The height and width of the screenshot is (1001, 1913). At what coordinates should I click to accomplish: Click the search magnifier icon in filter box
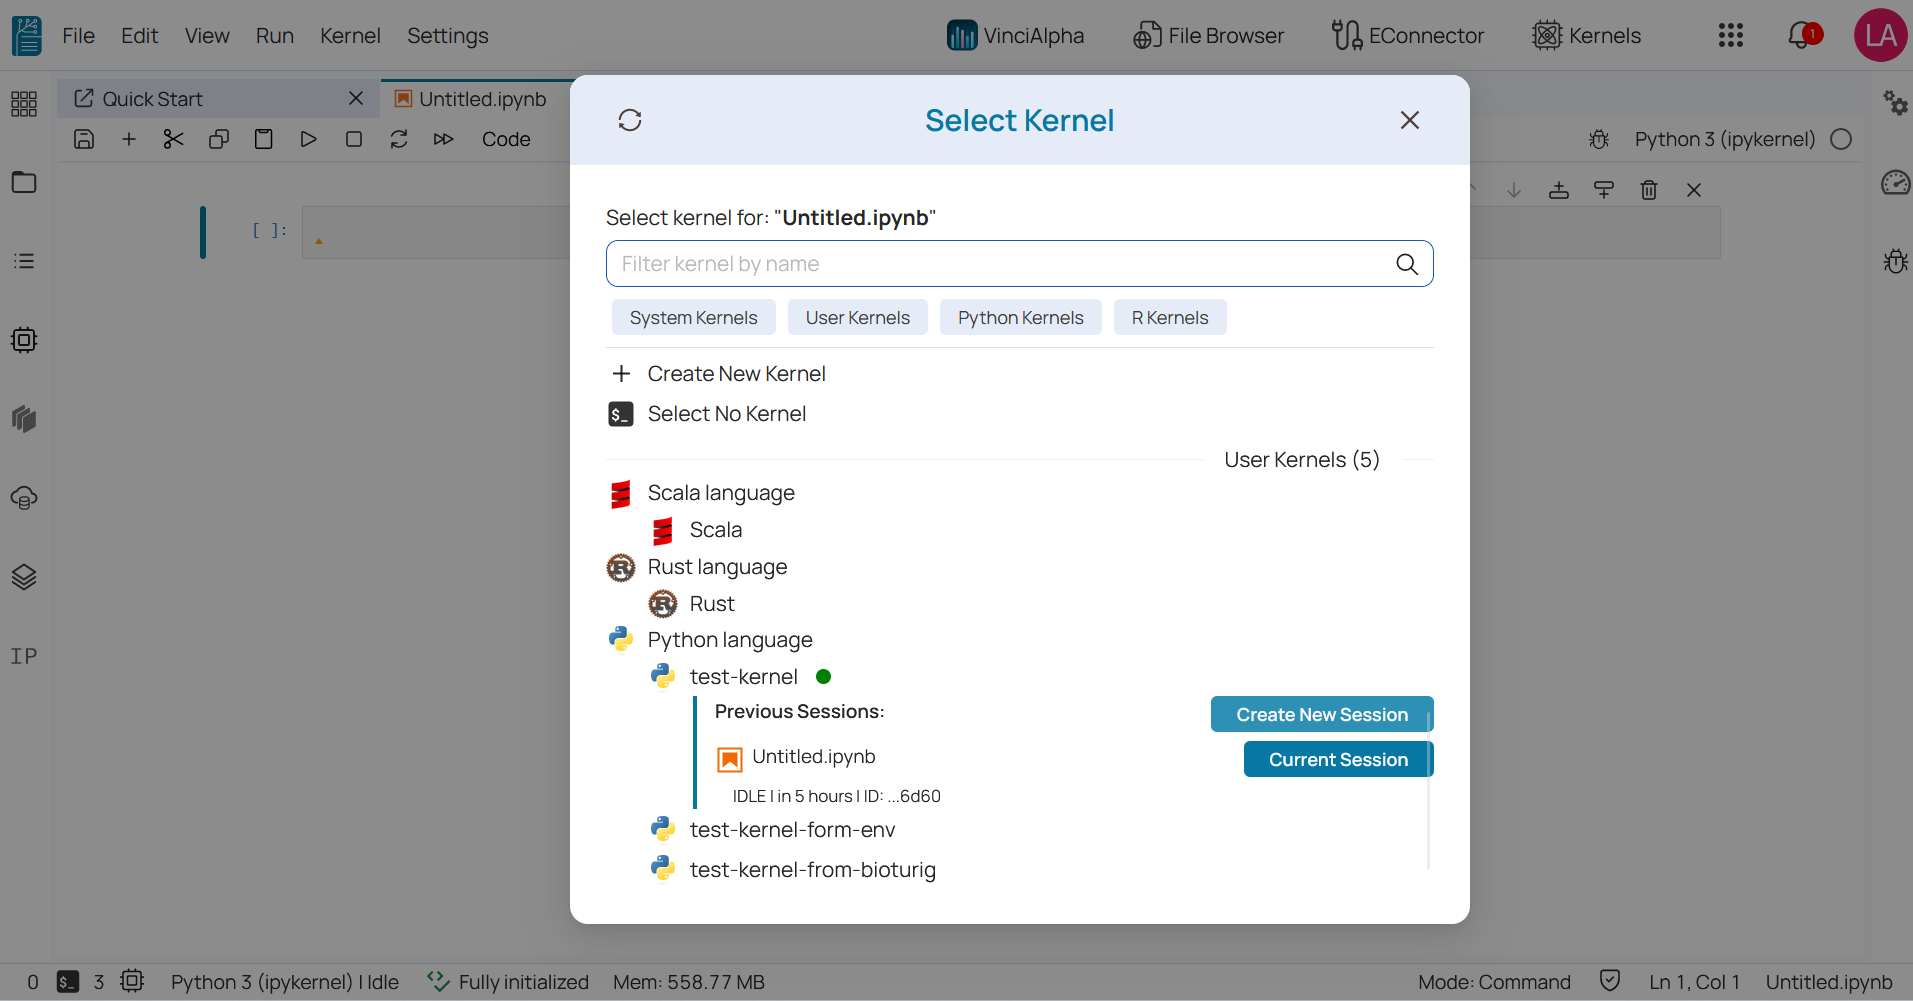(x=1407, y=264)
